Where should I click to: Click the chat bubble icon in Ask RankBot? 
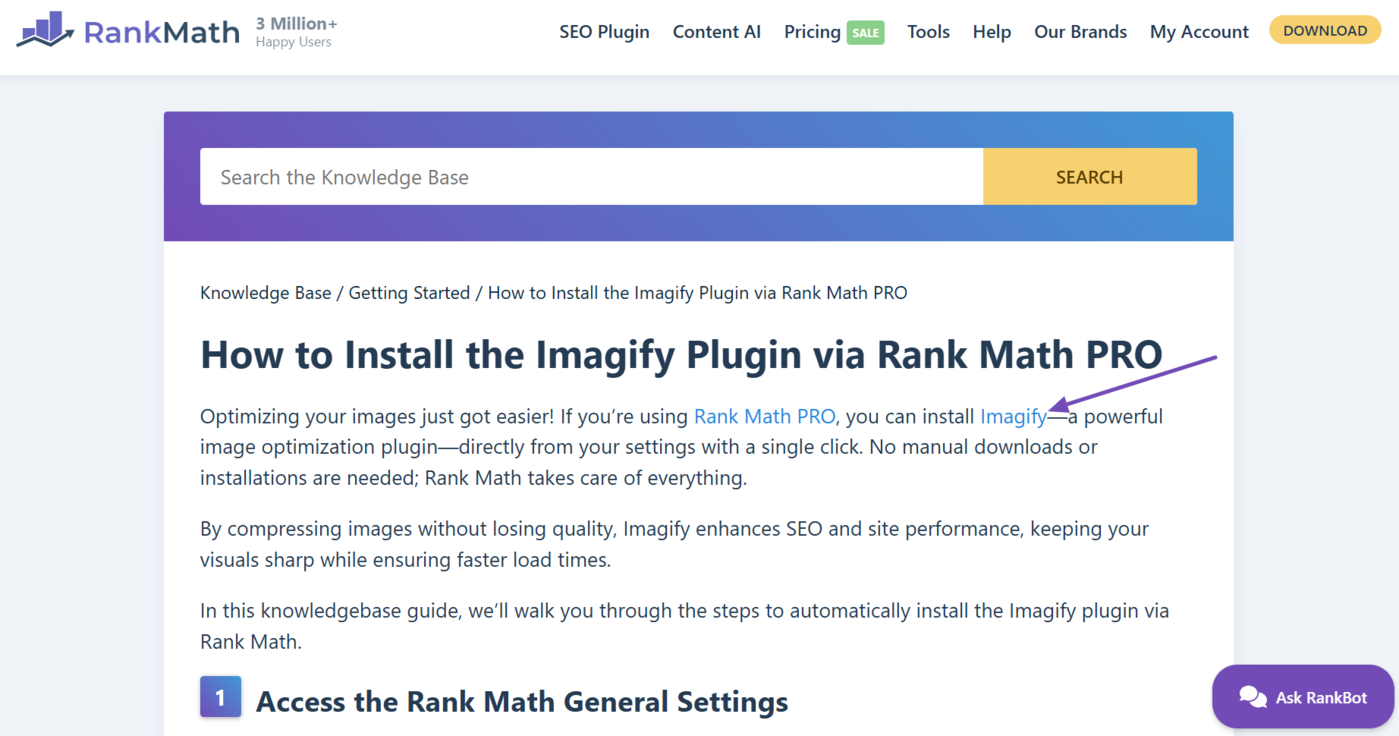(1252, 698)
